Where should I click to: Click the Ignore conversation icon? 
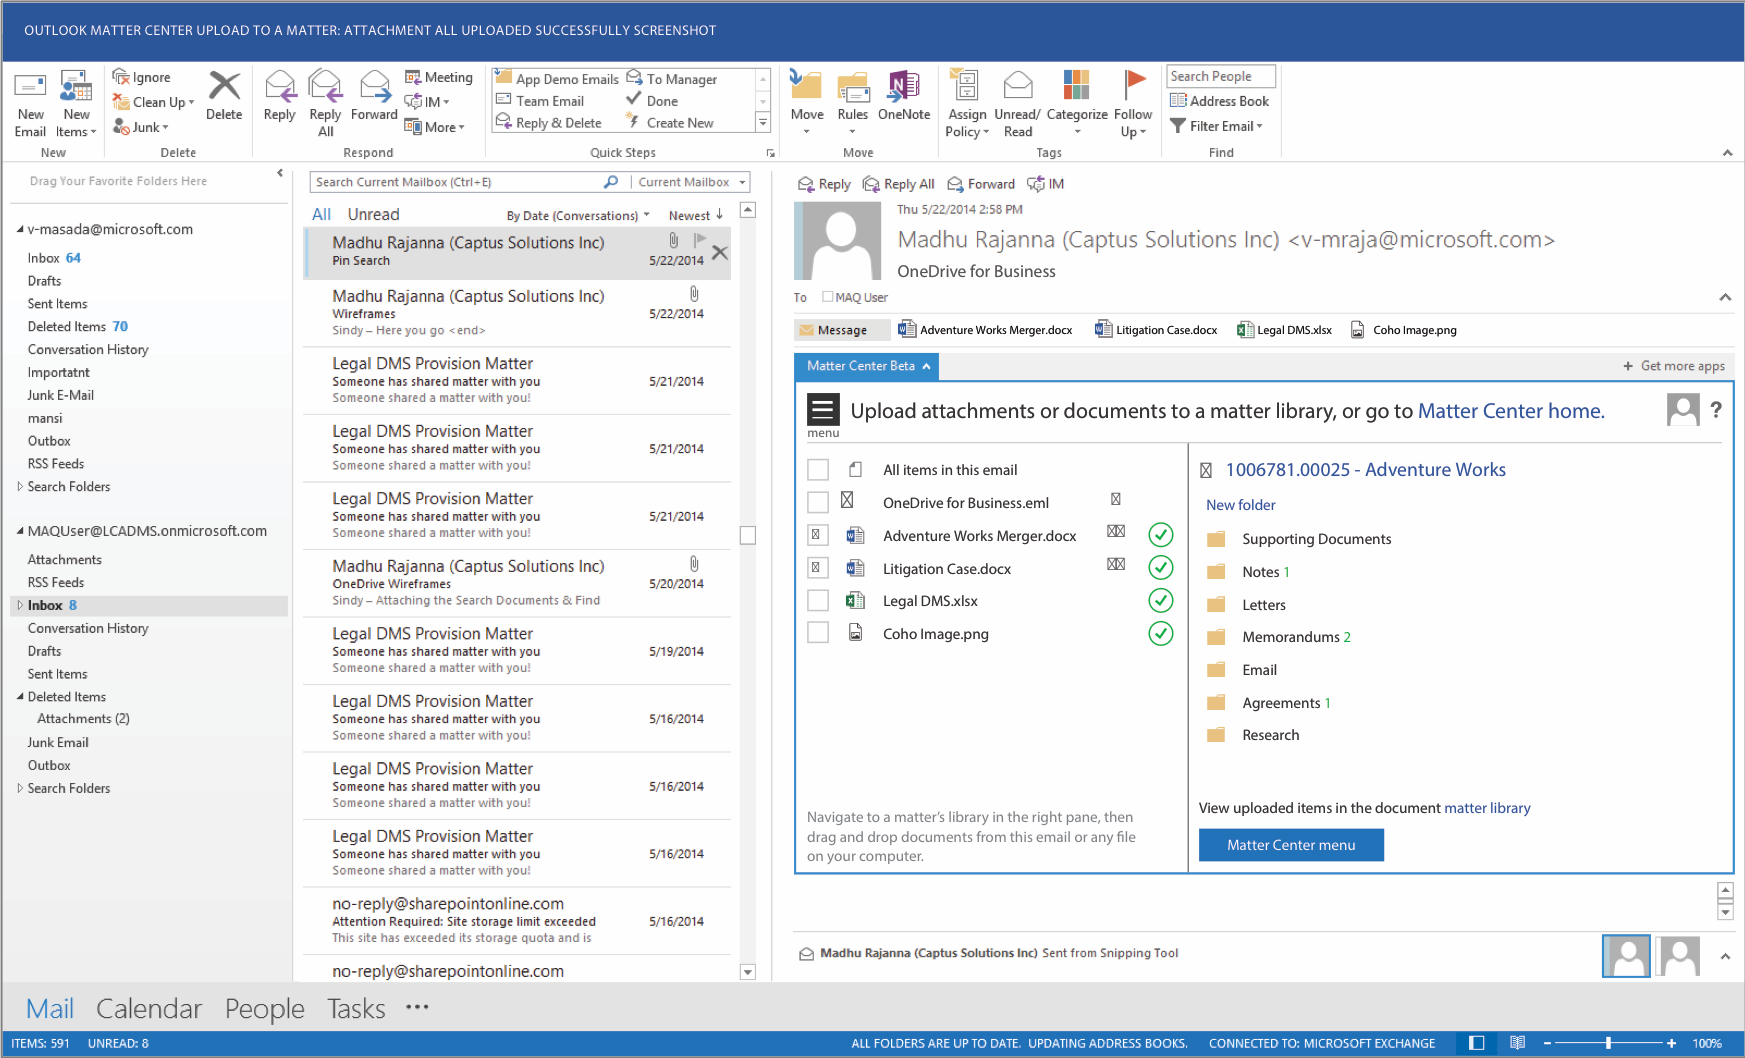pos(121,77)
